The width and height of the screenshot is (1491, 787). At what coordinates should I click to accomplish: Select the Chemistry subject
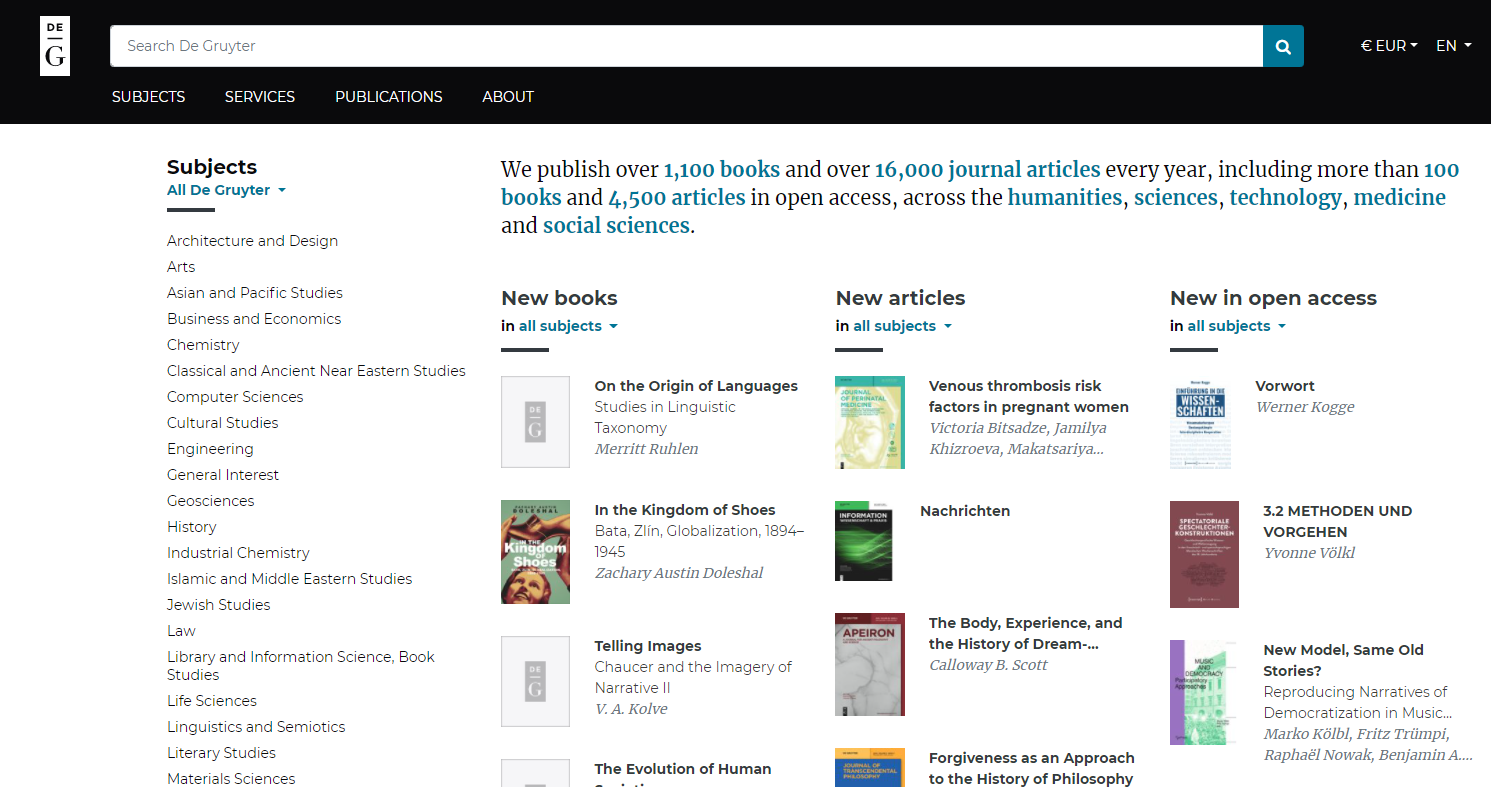click(x=203, y=345)
